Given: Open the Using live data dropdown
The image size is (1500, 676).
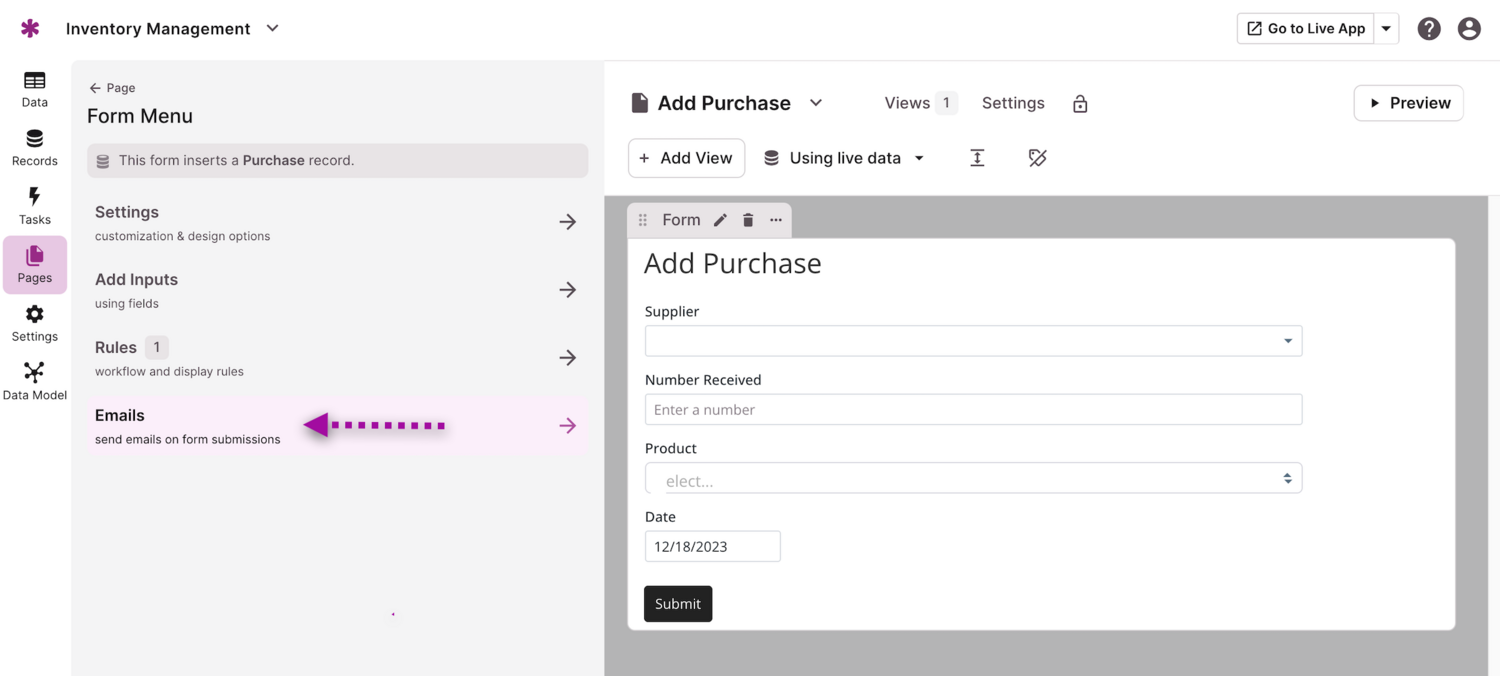Looking at the screenshot, I should [x=844, y=158].
